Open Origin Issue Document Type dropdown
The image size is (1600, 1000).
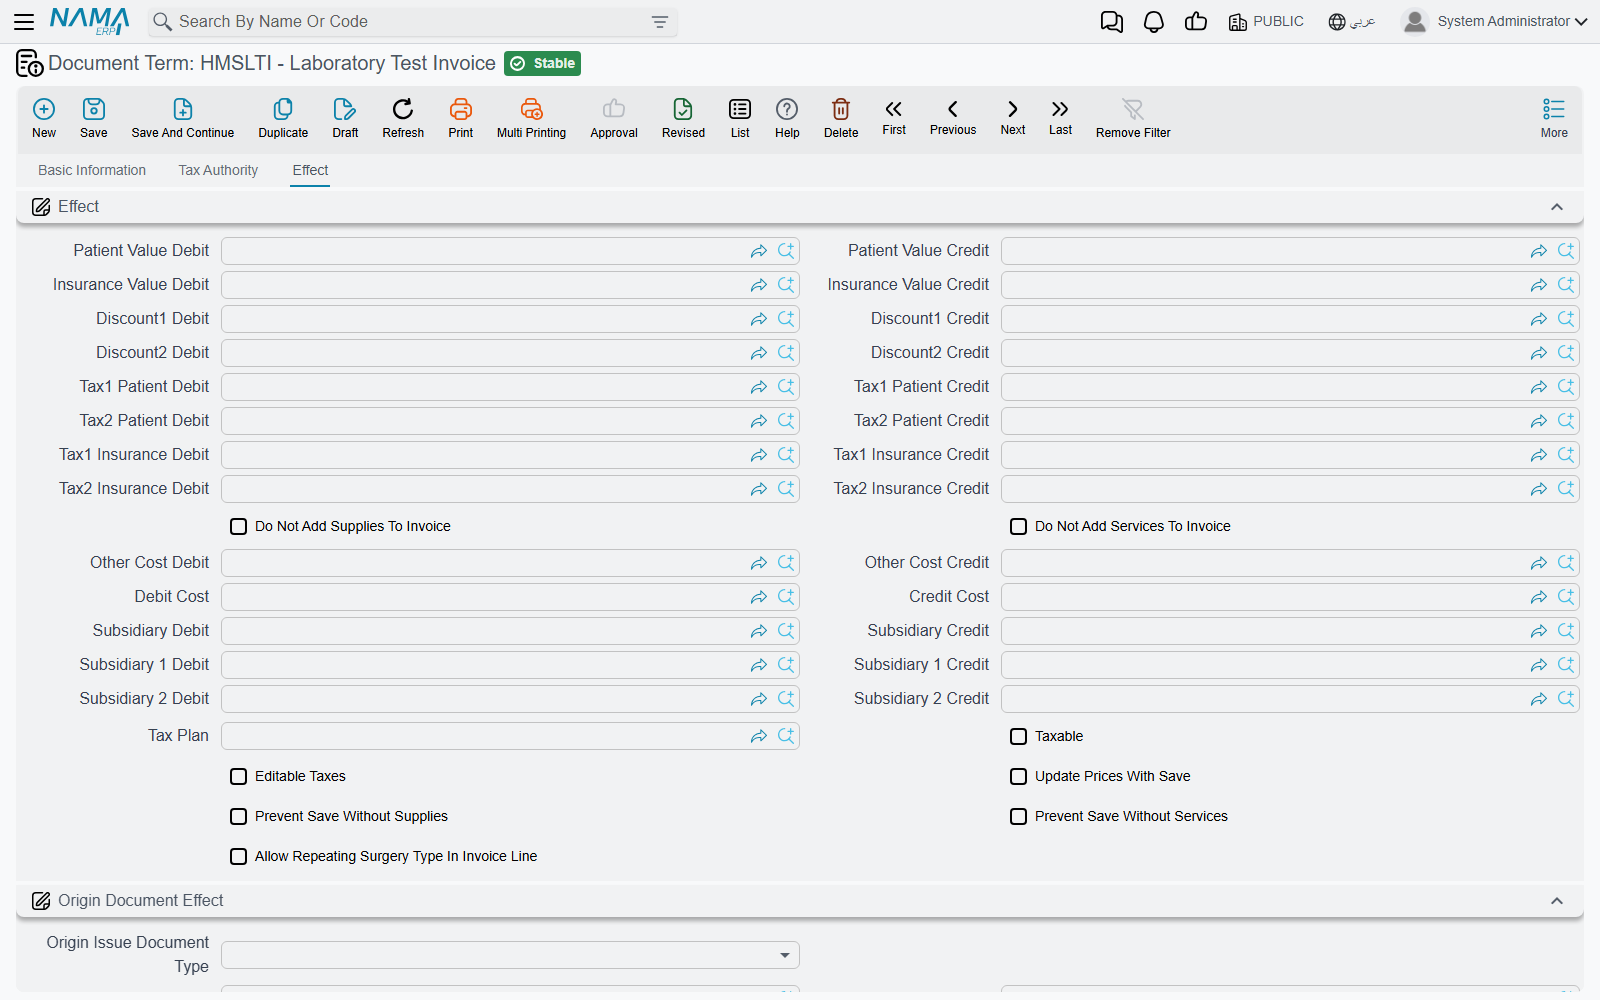(510, 955)
